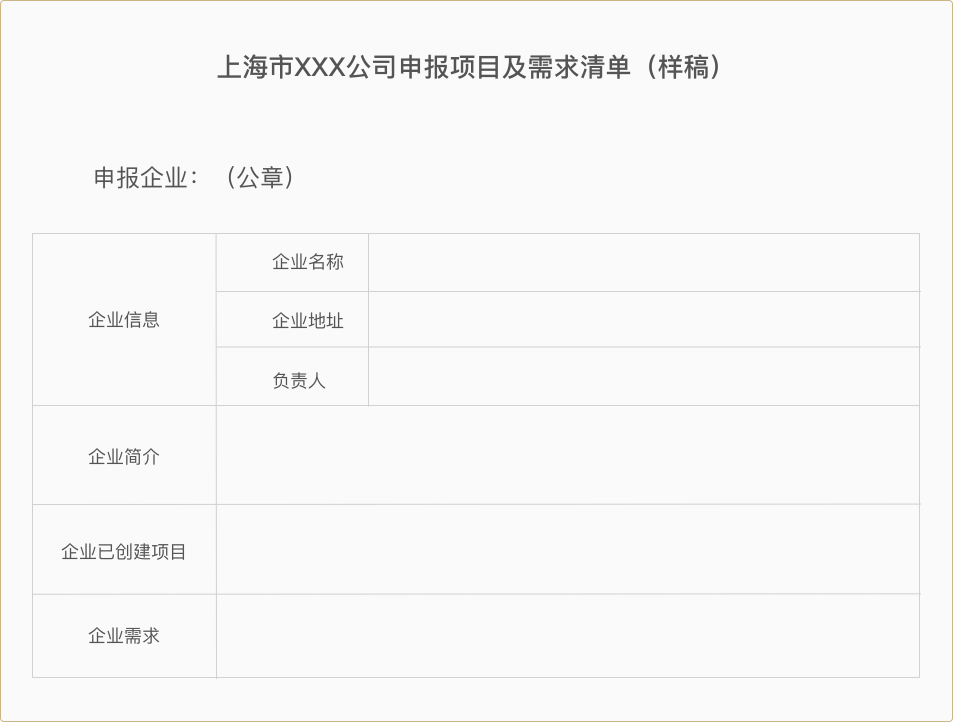The image size is (953, 722).
Task: Select the 企业已创建项目 label cell
Action: (124, 551)
